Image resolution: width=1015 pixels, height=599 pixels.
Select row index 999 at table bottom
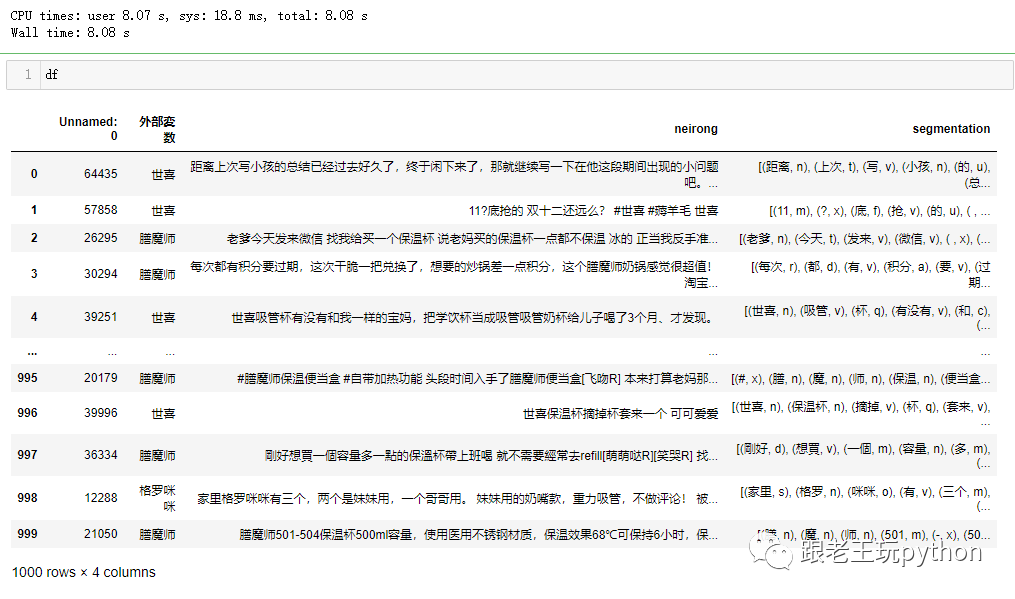tap(27, 535)
